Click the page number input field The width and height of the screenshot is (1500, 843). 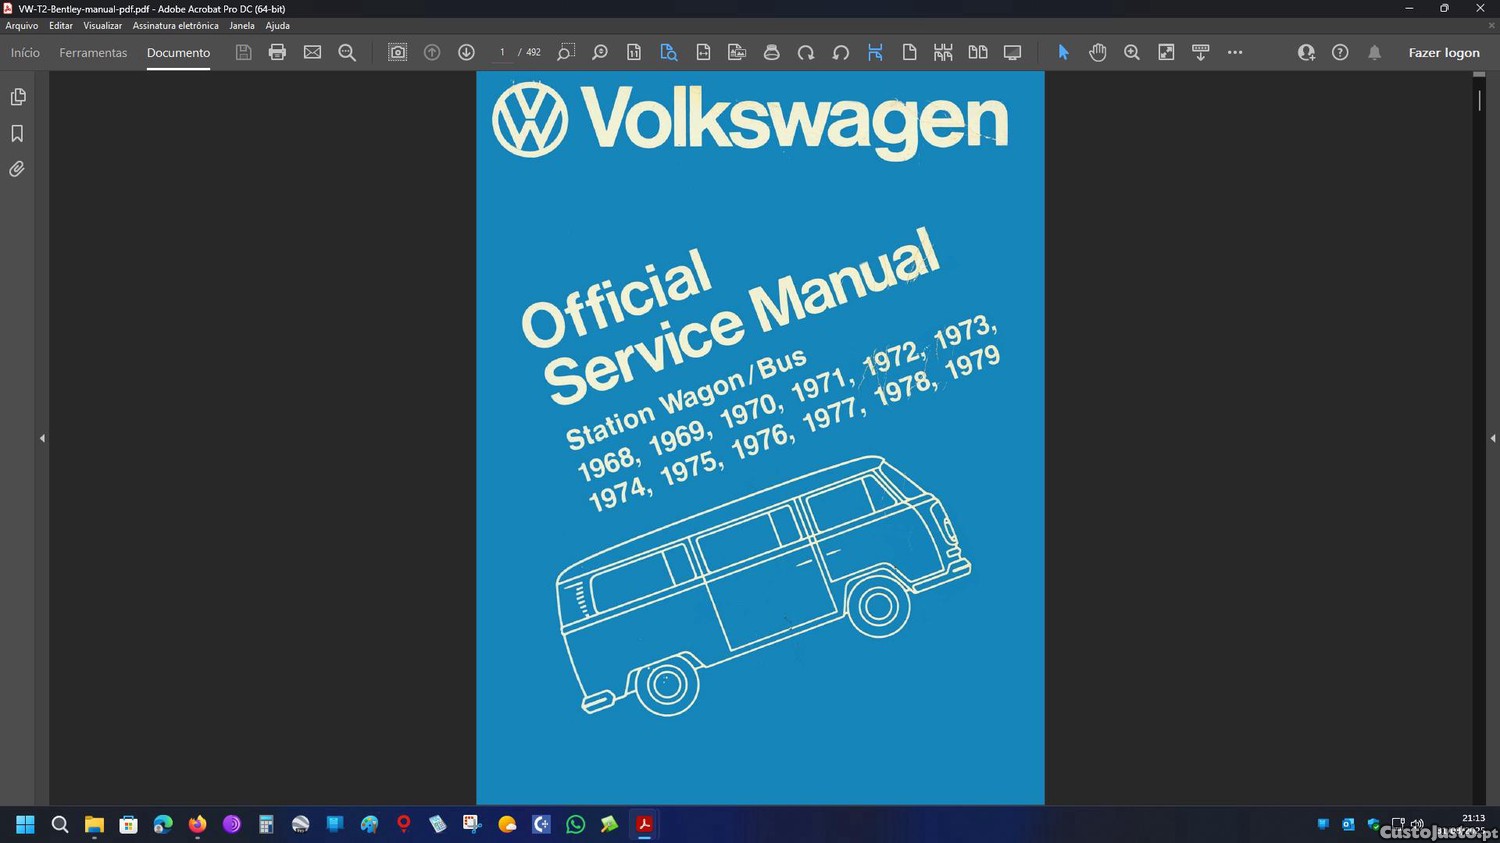click(x=502, y=52)
